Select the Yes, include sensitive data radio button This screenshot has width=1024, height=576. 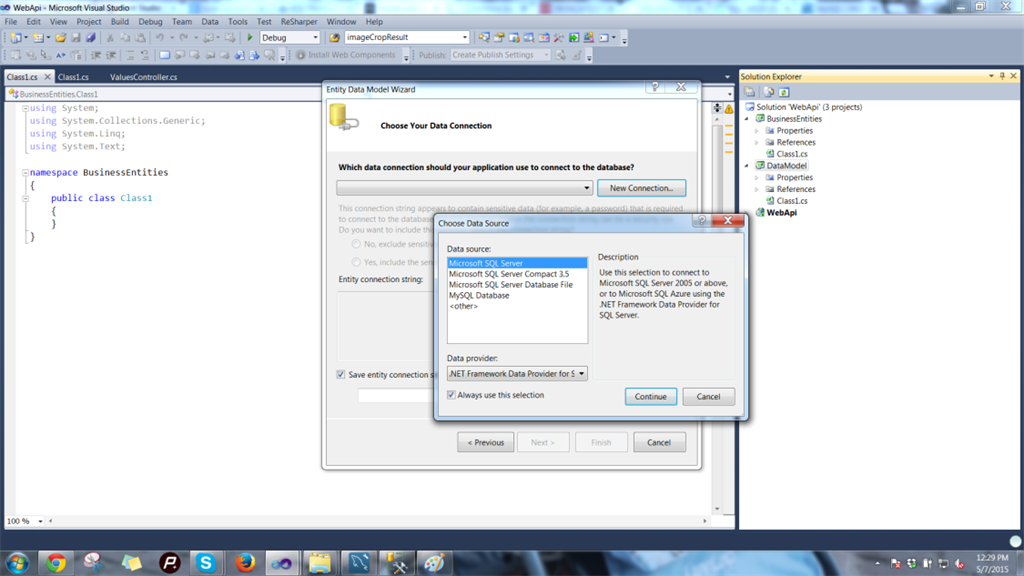coord(356,262)
